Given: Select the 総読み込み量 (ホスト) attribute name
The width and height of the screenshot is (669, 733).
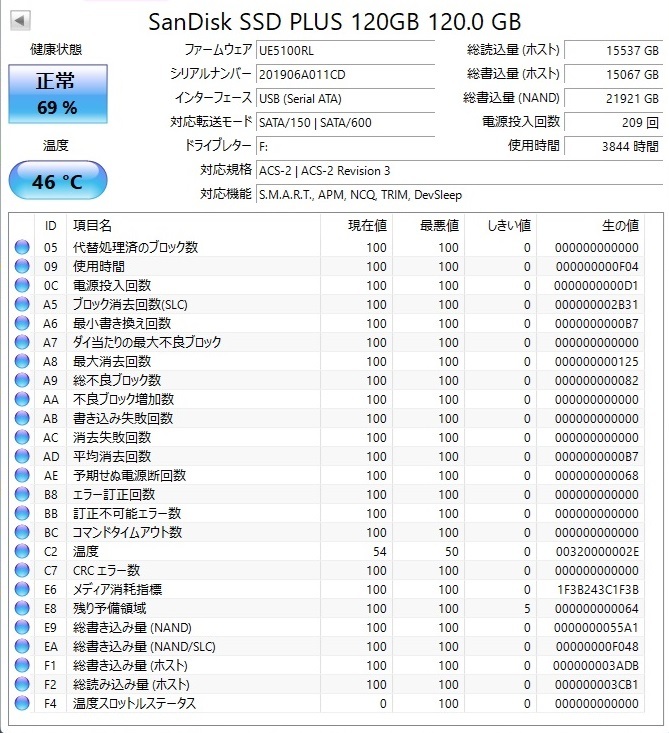Looking at the screenshot, I should click(x=131, y=684).
